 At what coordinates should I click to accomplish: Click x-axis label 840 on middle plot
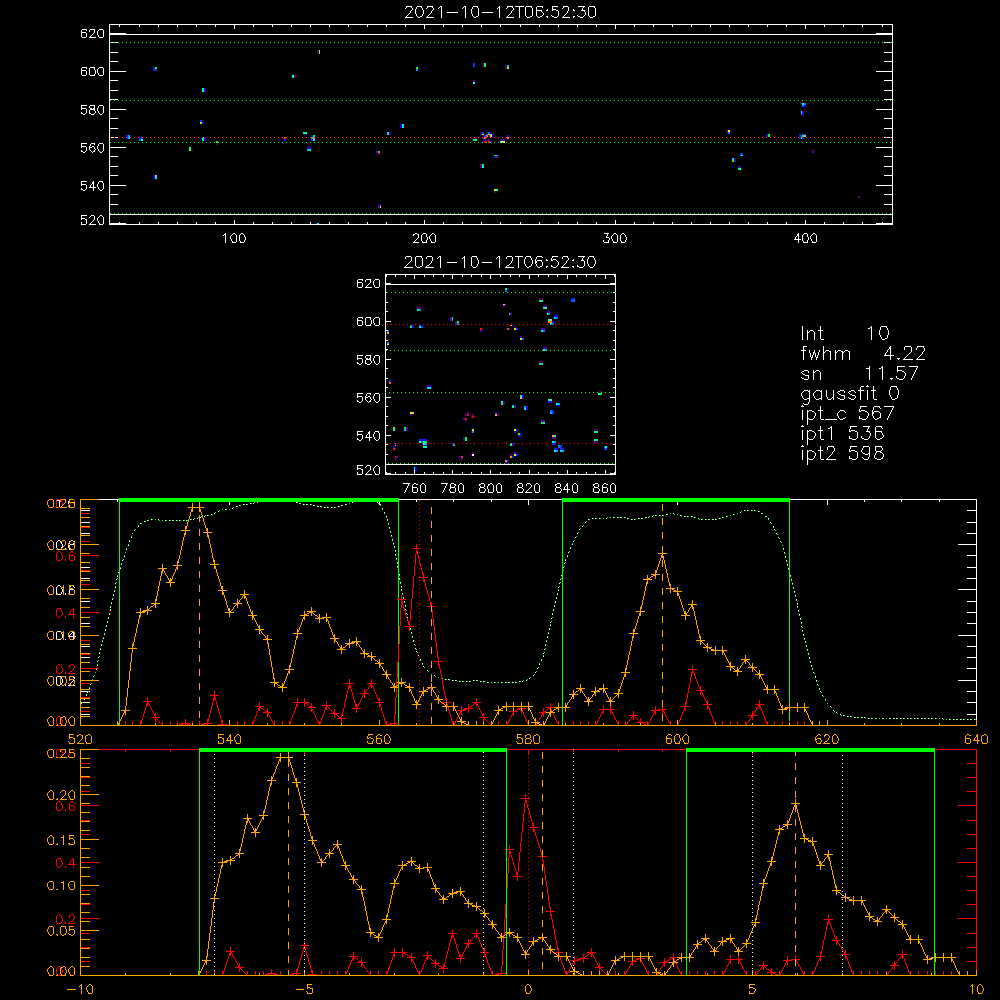coord(566,489)
